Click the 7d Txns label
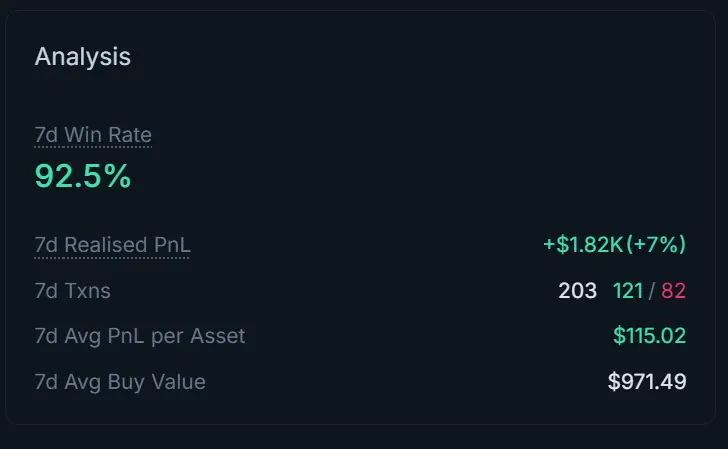 [72, 291]
